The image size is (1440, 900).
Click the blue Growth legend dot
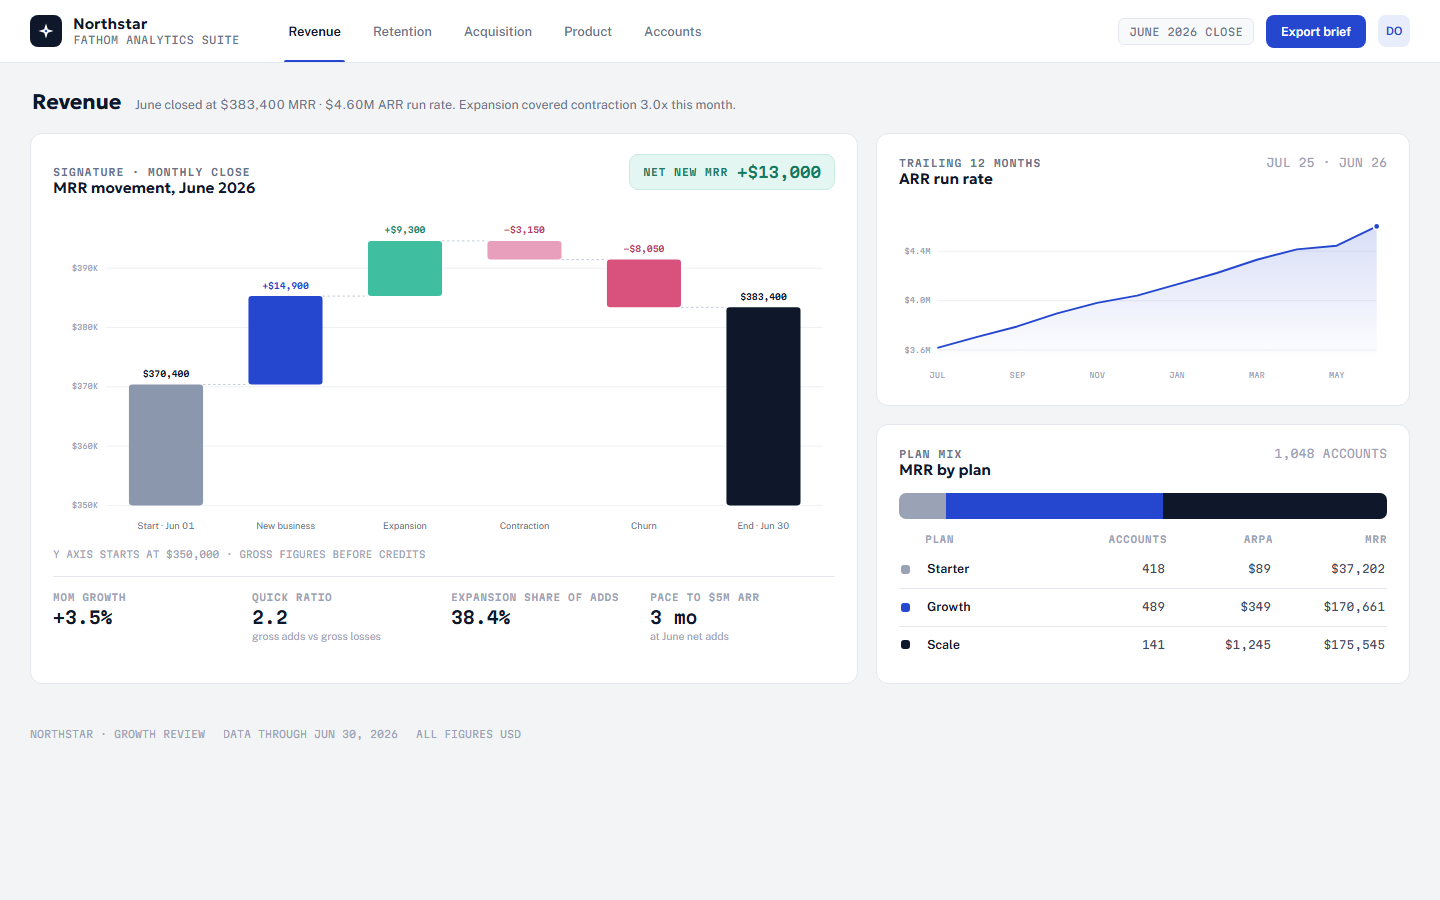(x=905, y=607)
